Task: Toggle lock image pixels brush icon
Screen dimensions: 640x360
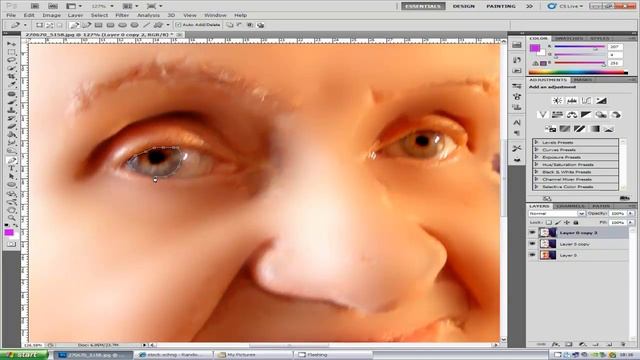Action: (x=558, y=222)
